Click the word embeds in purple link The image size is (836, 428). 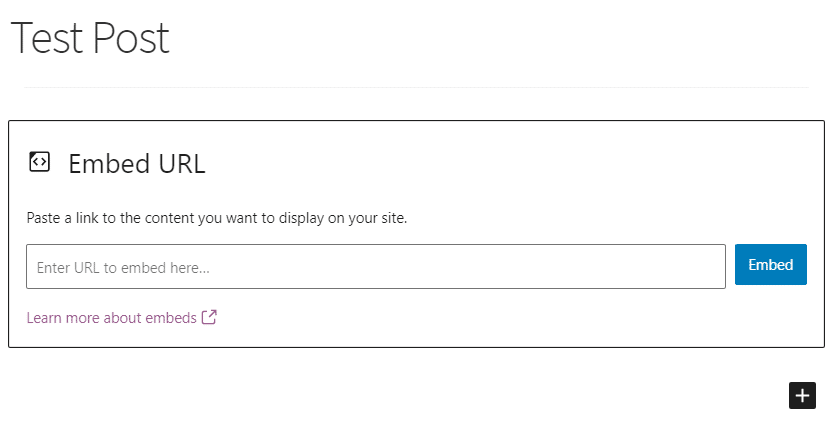171,318
